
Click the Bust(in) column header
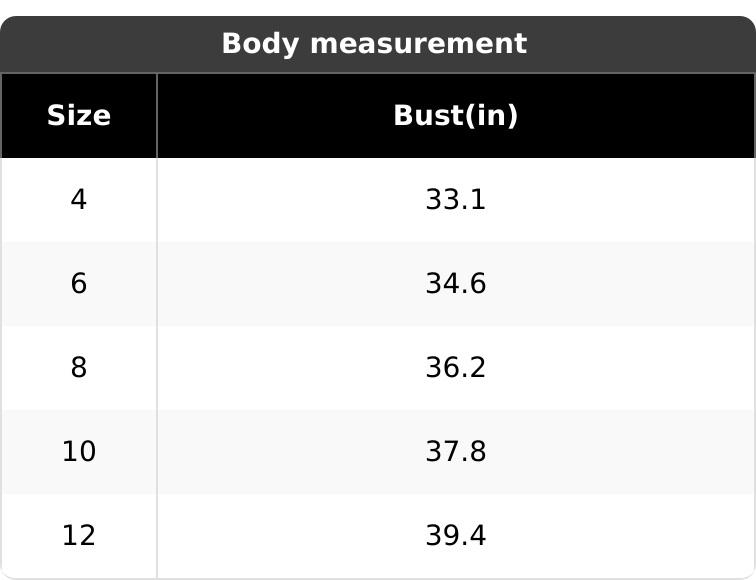(456, 116)
